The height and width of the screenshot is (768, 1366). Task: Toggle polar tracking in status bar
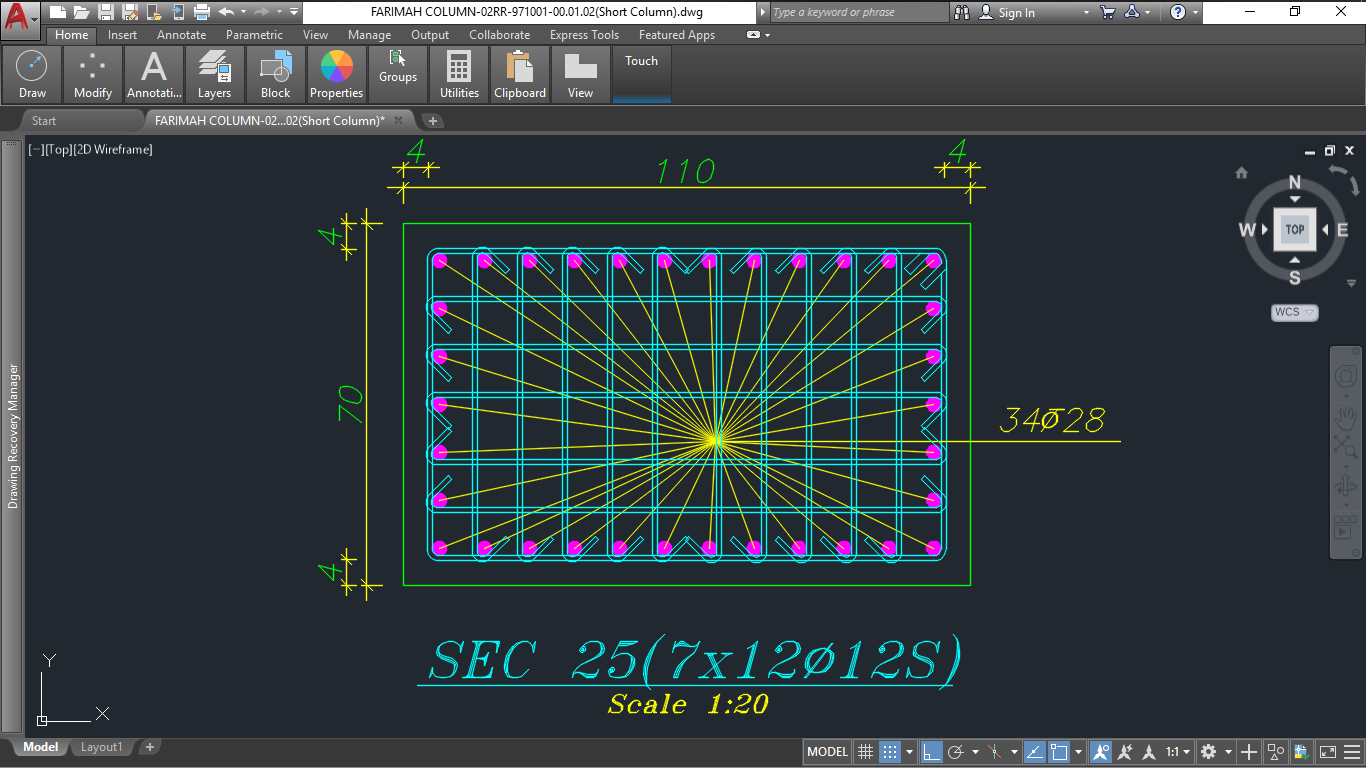[x=956, y=752]
